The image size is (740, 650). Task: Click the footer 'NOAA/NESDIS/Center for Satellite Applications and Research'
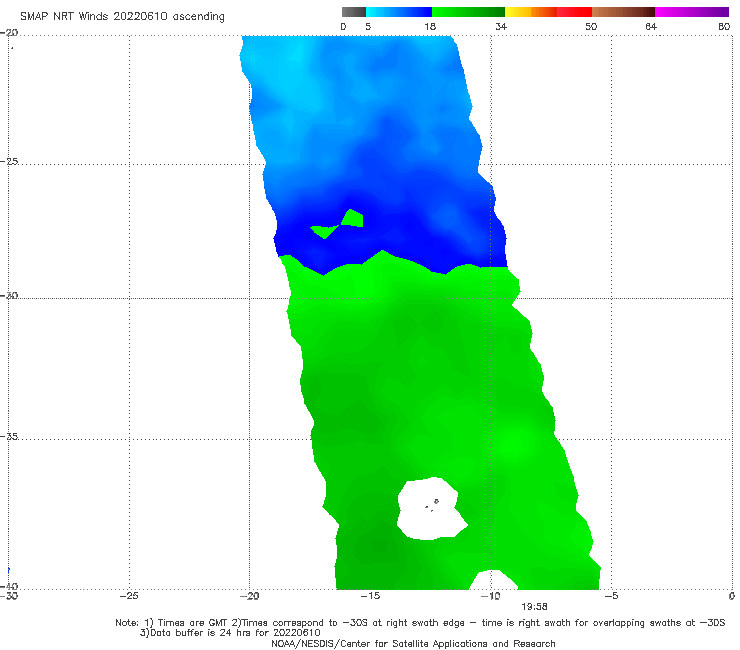tap(413, 644)
